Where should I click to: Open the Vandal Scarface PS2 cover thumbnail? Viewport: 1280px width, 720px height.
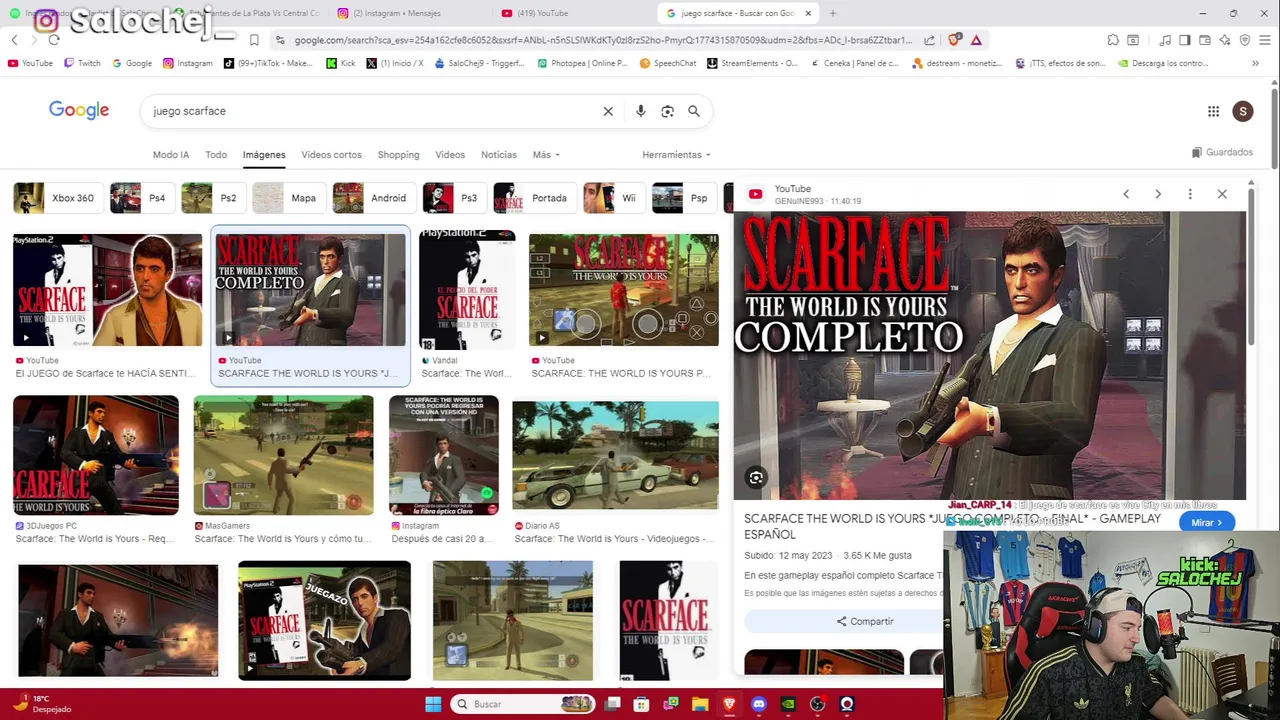(467, 290)
